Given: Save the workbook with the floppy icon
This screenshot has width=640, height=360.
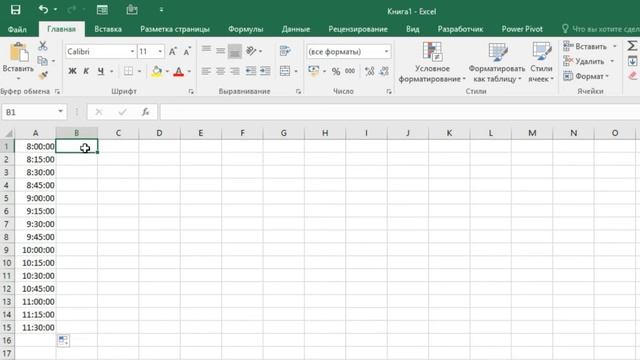Looking at the screenshot, I should click(16, 10).
